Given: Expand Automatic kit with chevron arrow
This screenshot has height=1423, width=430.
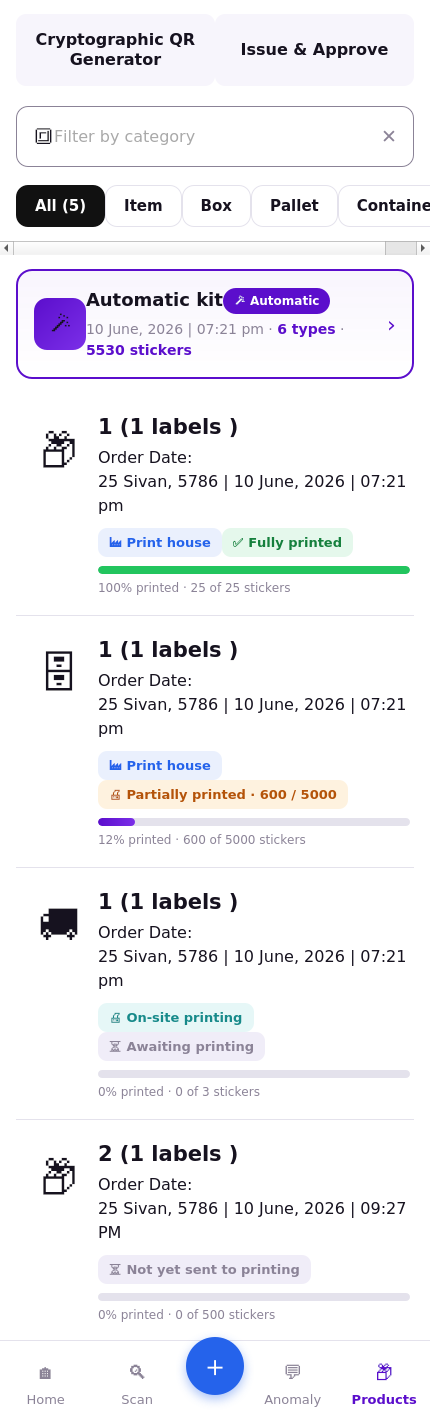Looking at the screenshot, I should [x=391, y=325].
